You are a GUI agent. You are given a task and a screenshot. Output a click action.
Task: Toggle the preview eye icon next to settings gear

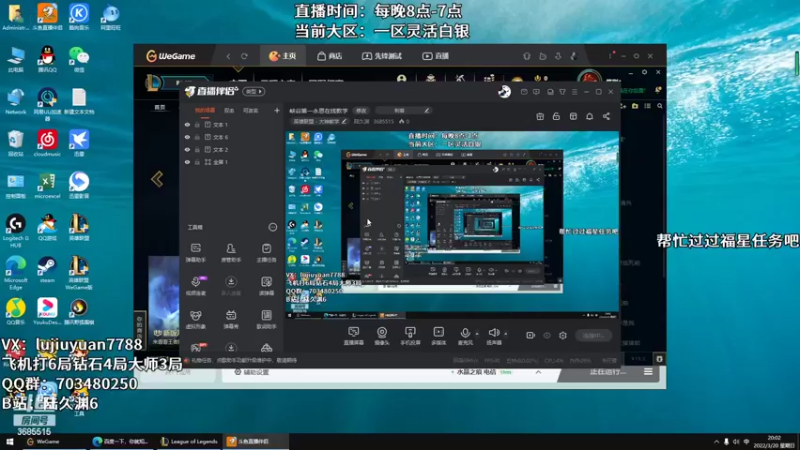point(547,335)
